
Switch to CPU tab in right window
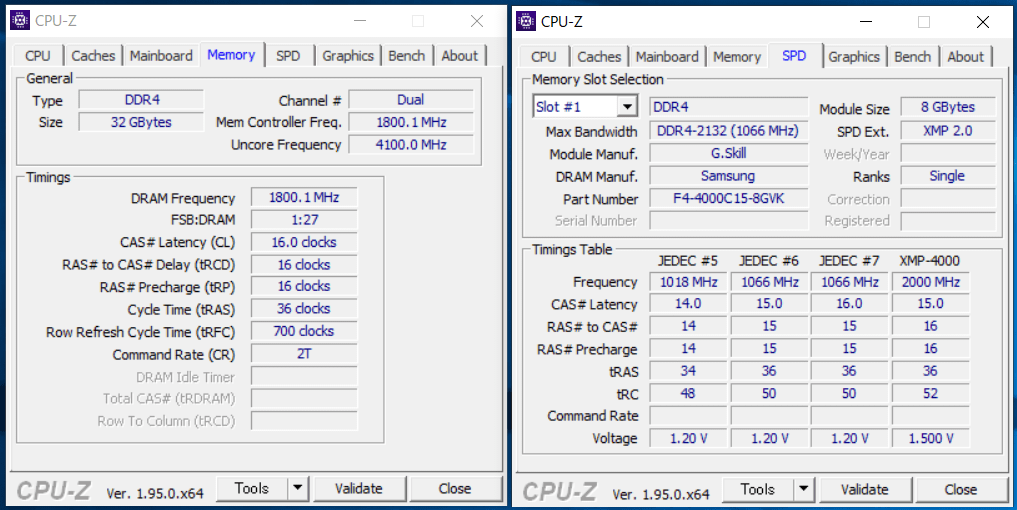(544, 56)
